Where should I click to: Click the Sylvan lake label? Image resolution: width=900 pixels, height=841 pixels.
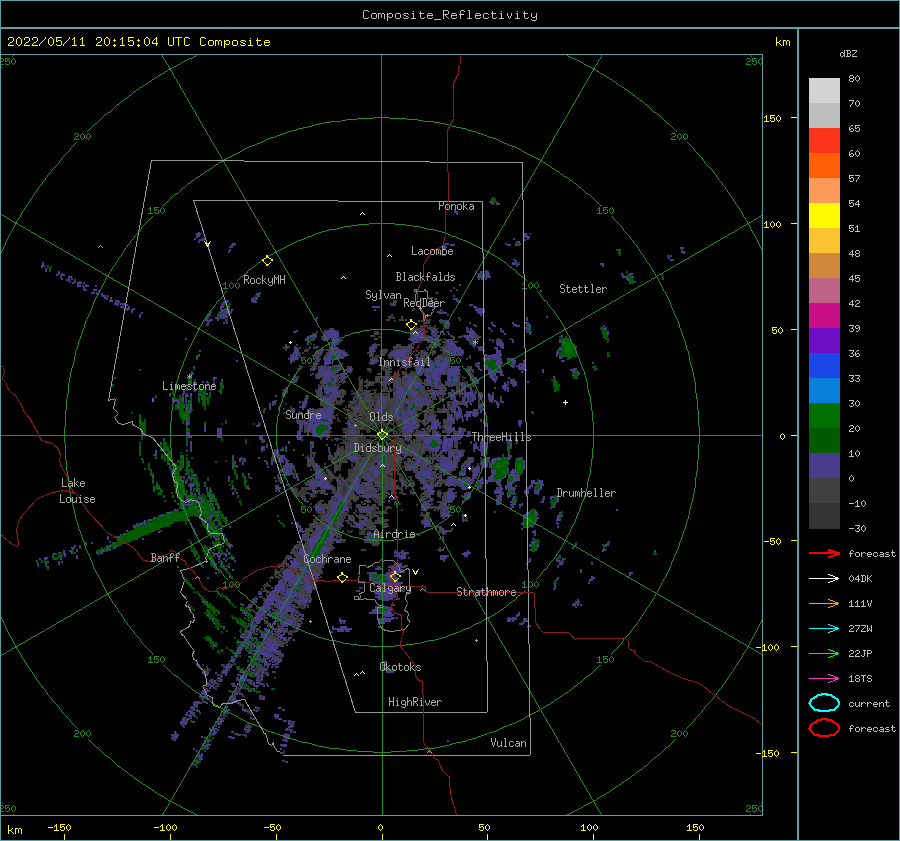point(383,295)
